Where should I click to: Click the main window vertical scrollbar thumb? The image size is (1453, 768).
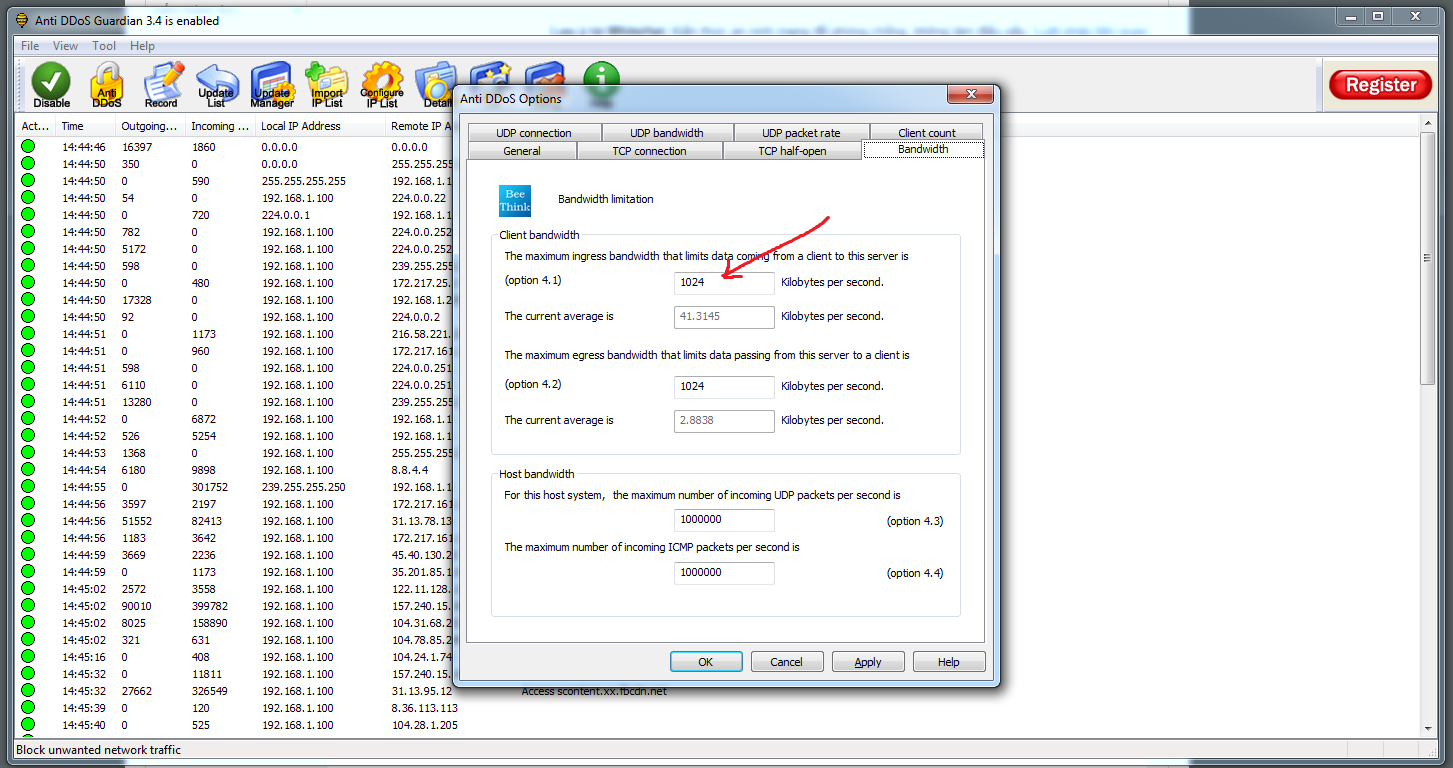1427,258
